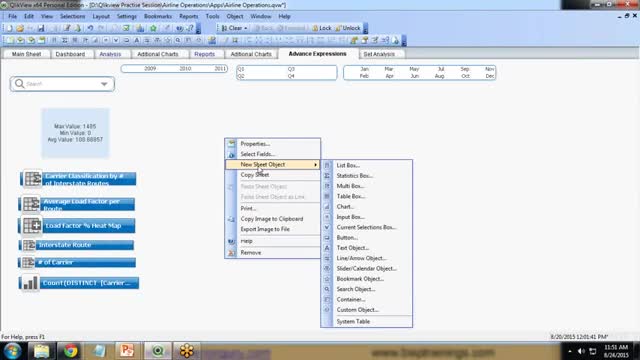Open Windows Start menu

coord(12,351)
